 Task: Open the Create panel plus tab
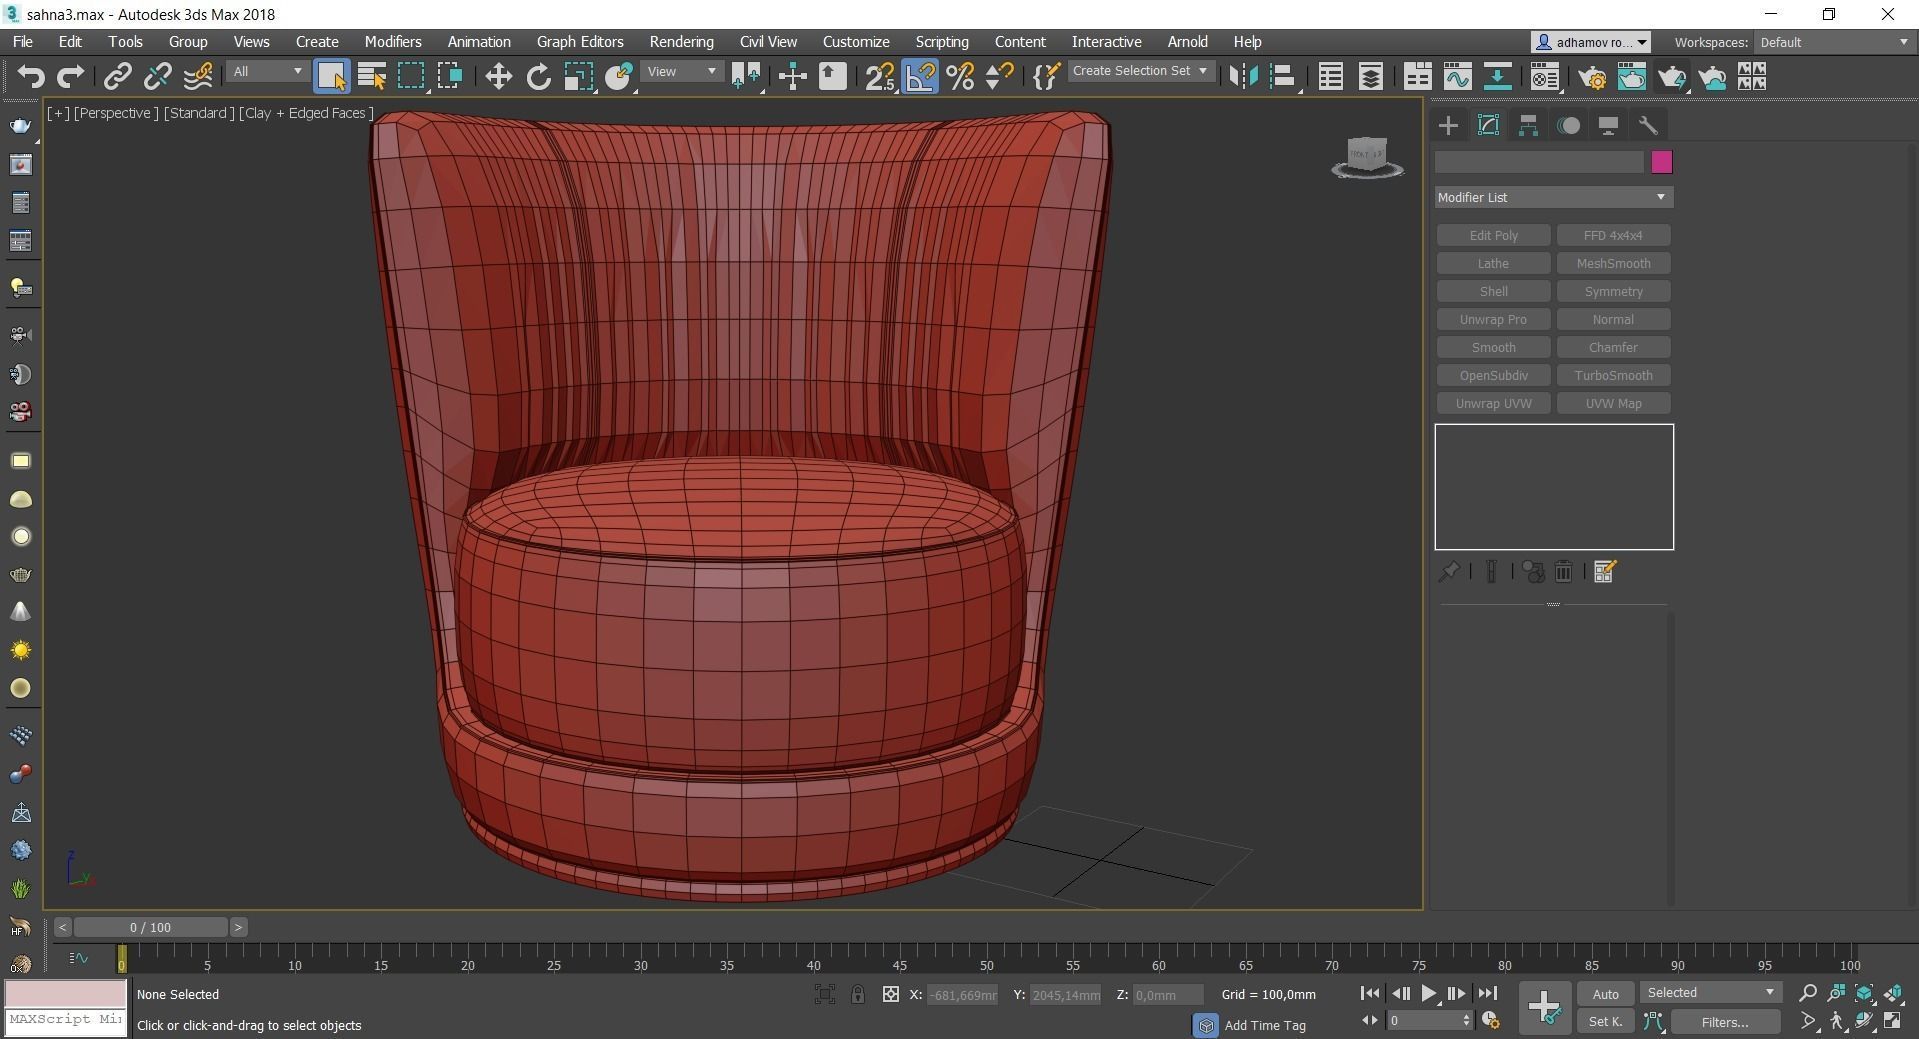tap(1448, 125)
